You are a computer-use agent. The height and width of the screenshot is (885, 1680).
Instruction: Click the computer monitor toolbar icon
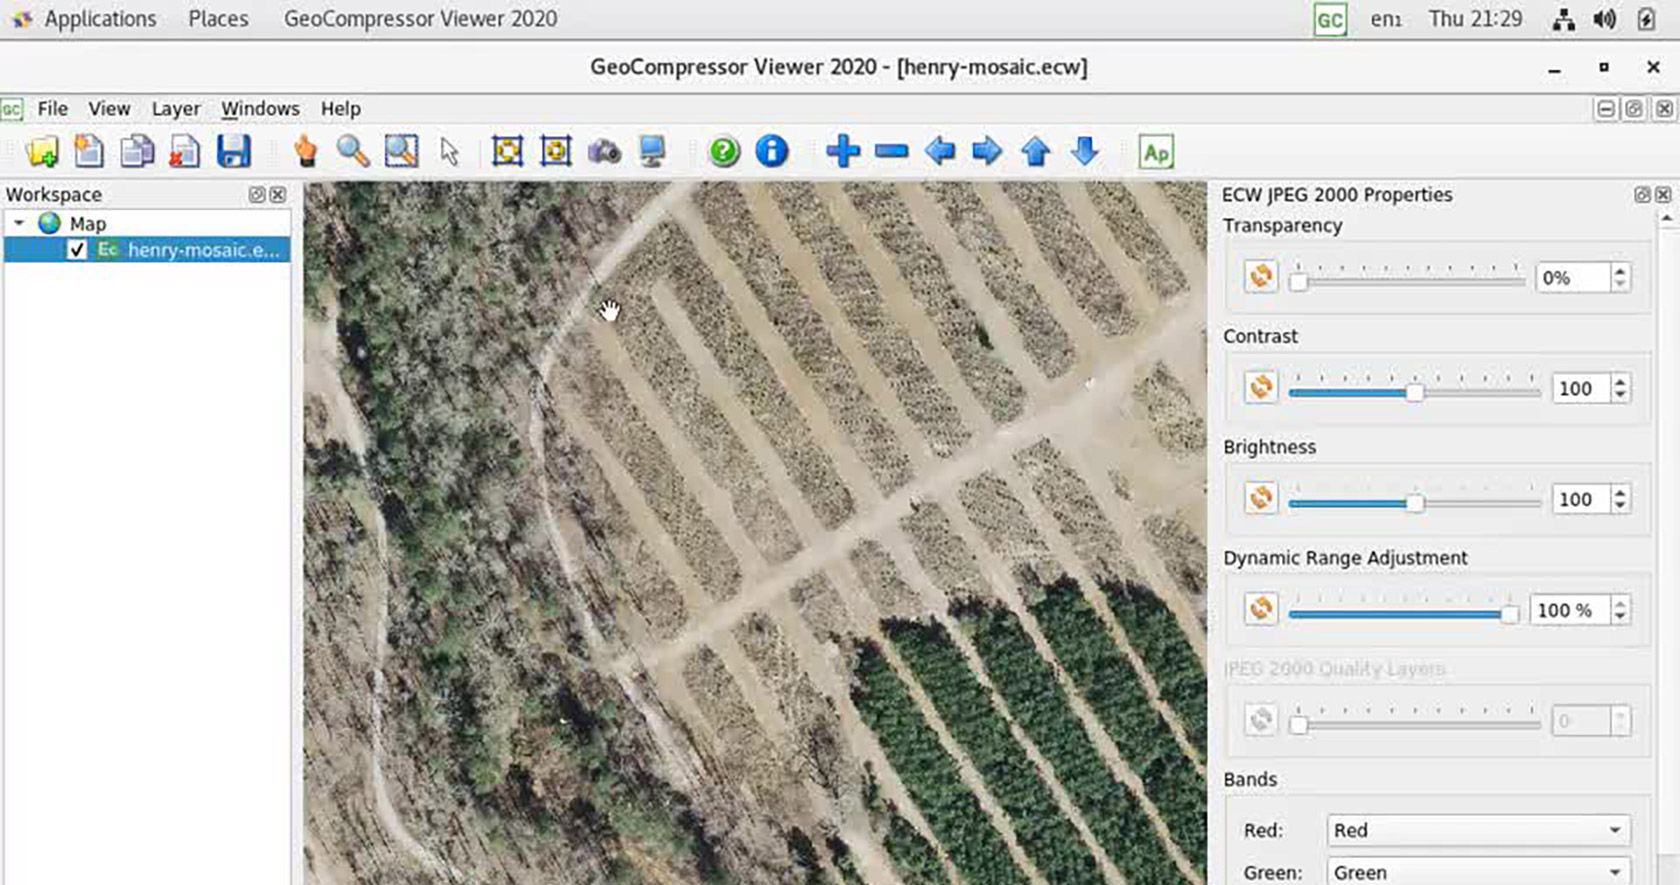pyautogui.click(x=652, y=151)
